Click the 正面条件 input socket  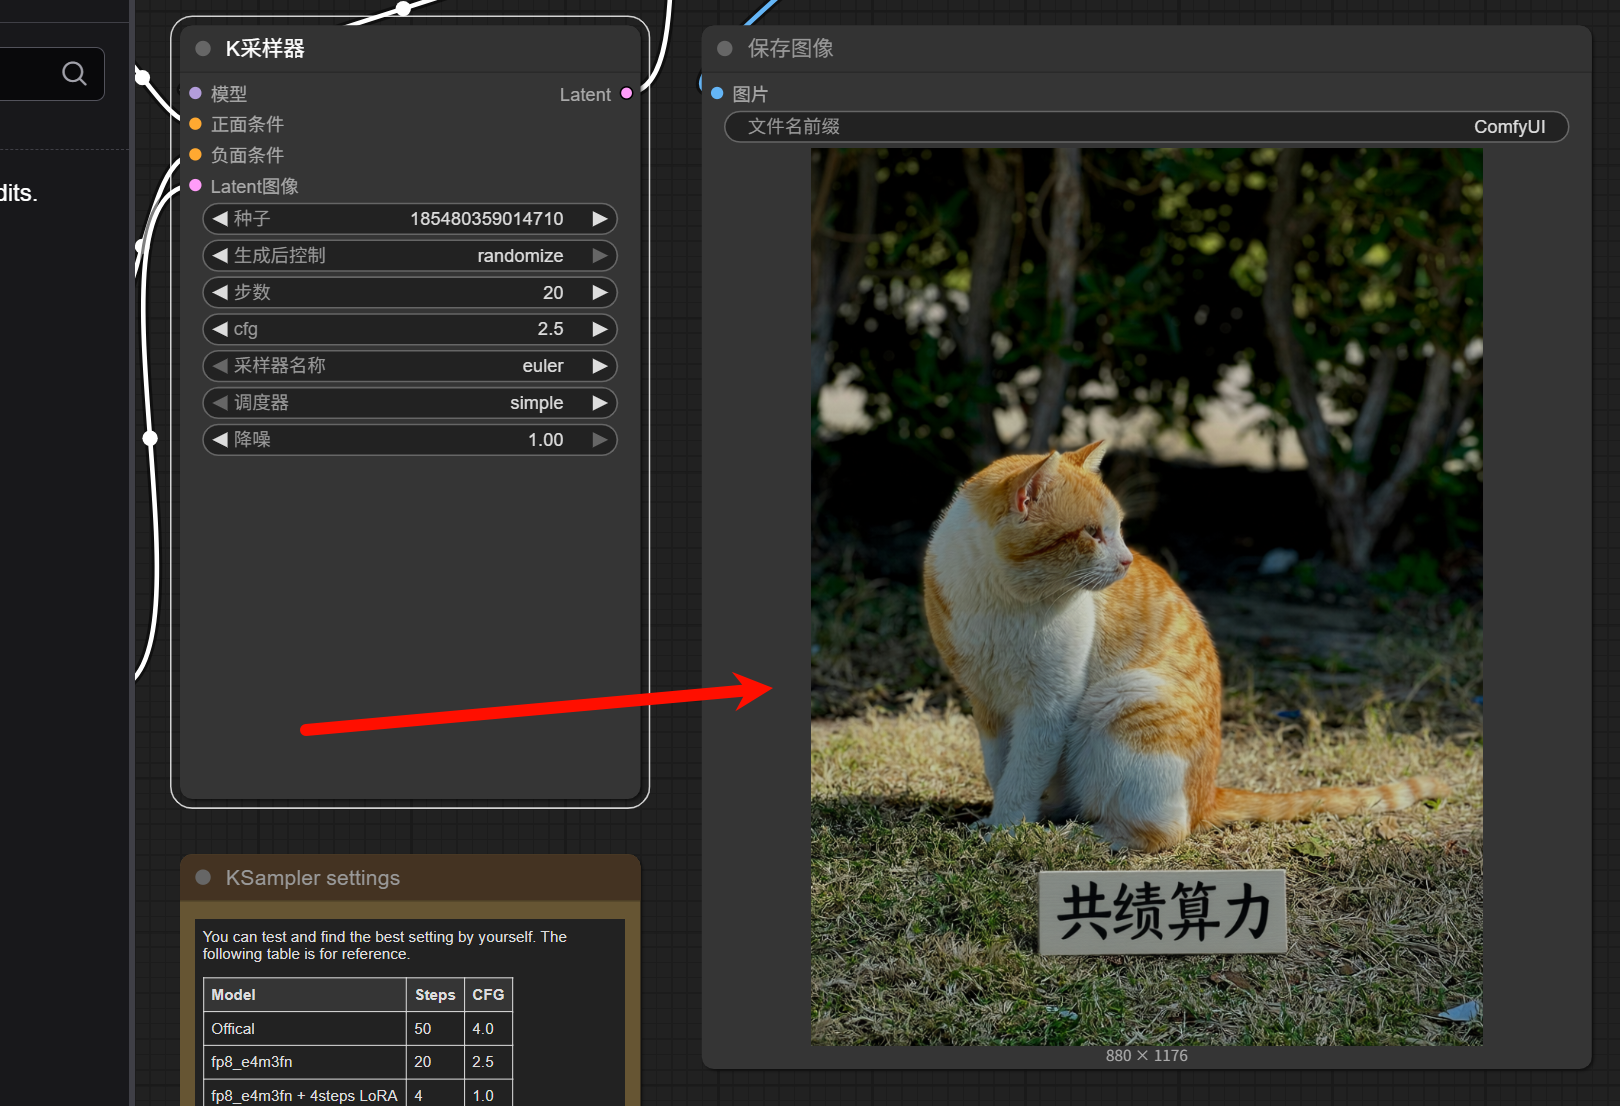196,124
